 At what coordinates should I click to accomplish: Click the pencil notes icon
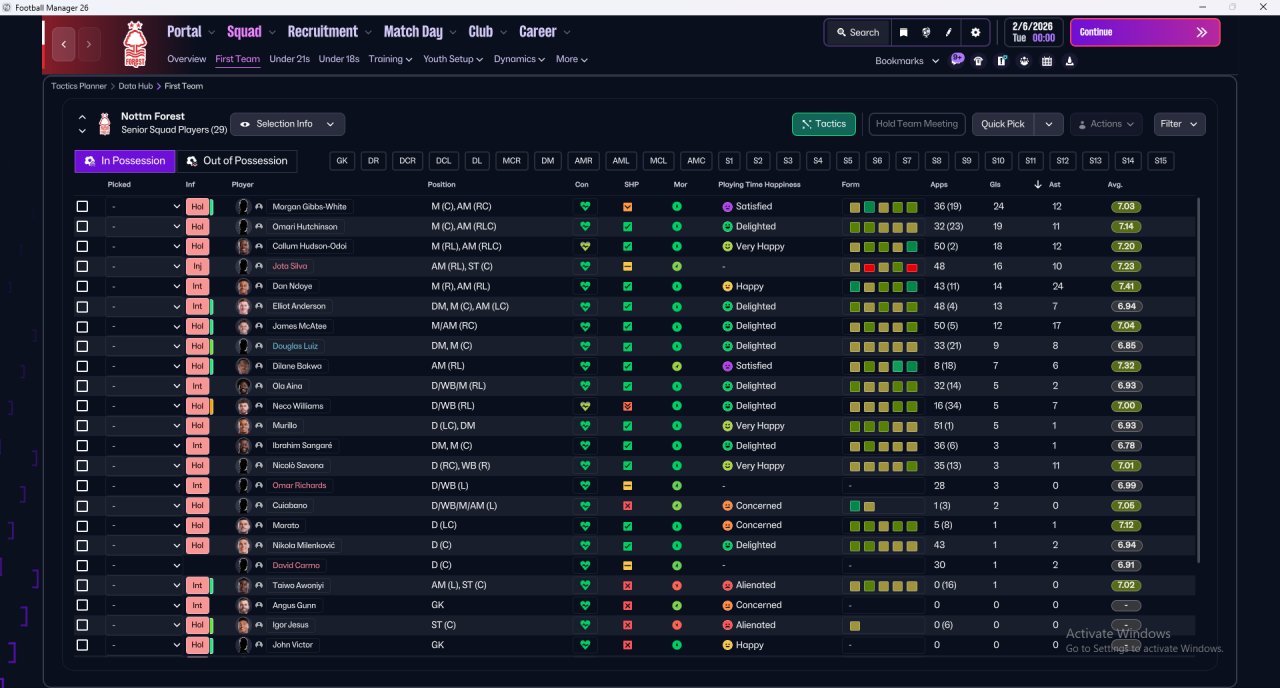tap(949, 32)
